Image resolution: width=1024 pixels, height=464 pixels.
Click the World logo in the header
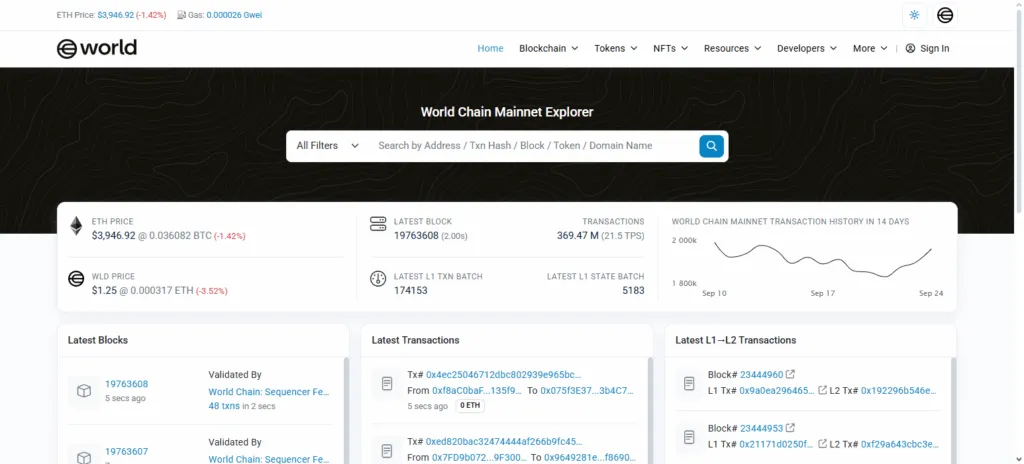coord(97,48)
